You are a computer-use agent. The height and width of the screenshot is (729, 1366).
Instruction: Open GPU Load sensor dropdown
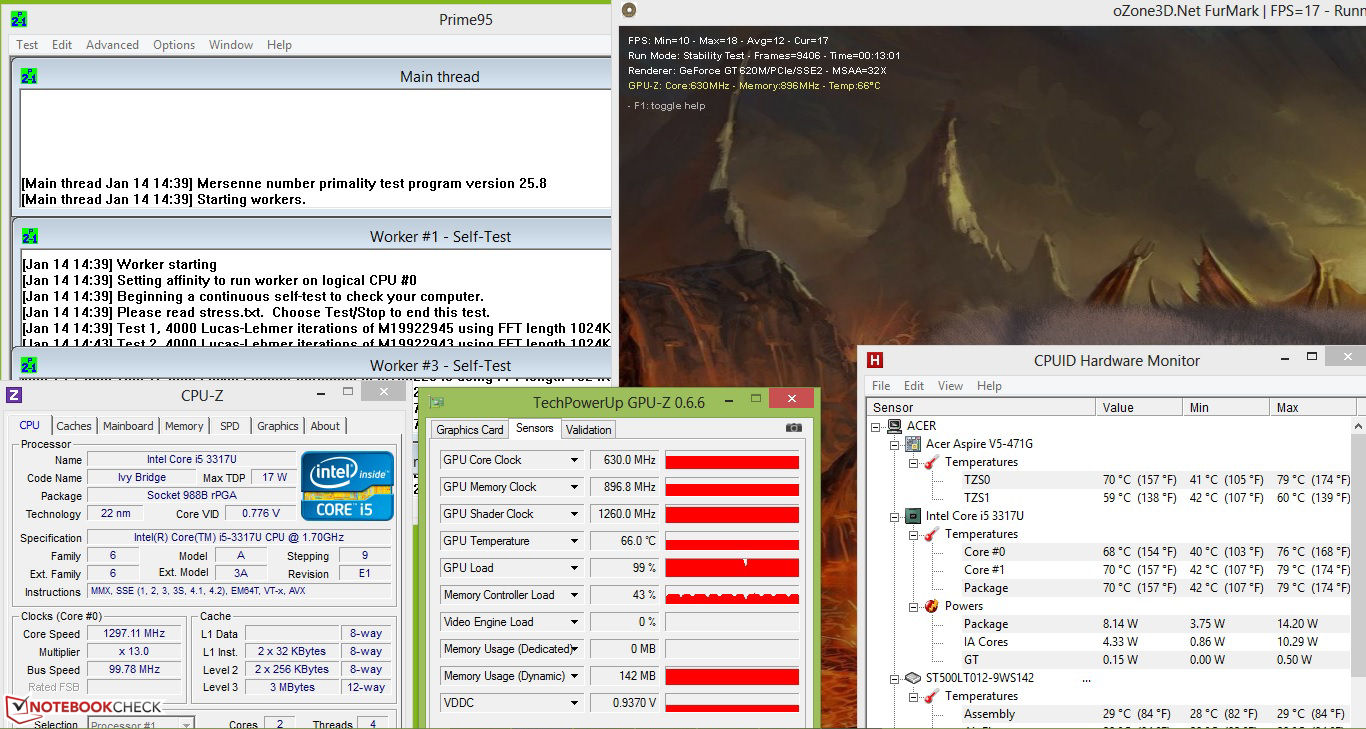click(x=574, y=568)
